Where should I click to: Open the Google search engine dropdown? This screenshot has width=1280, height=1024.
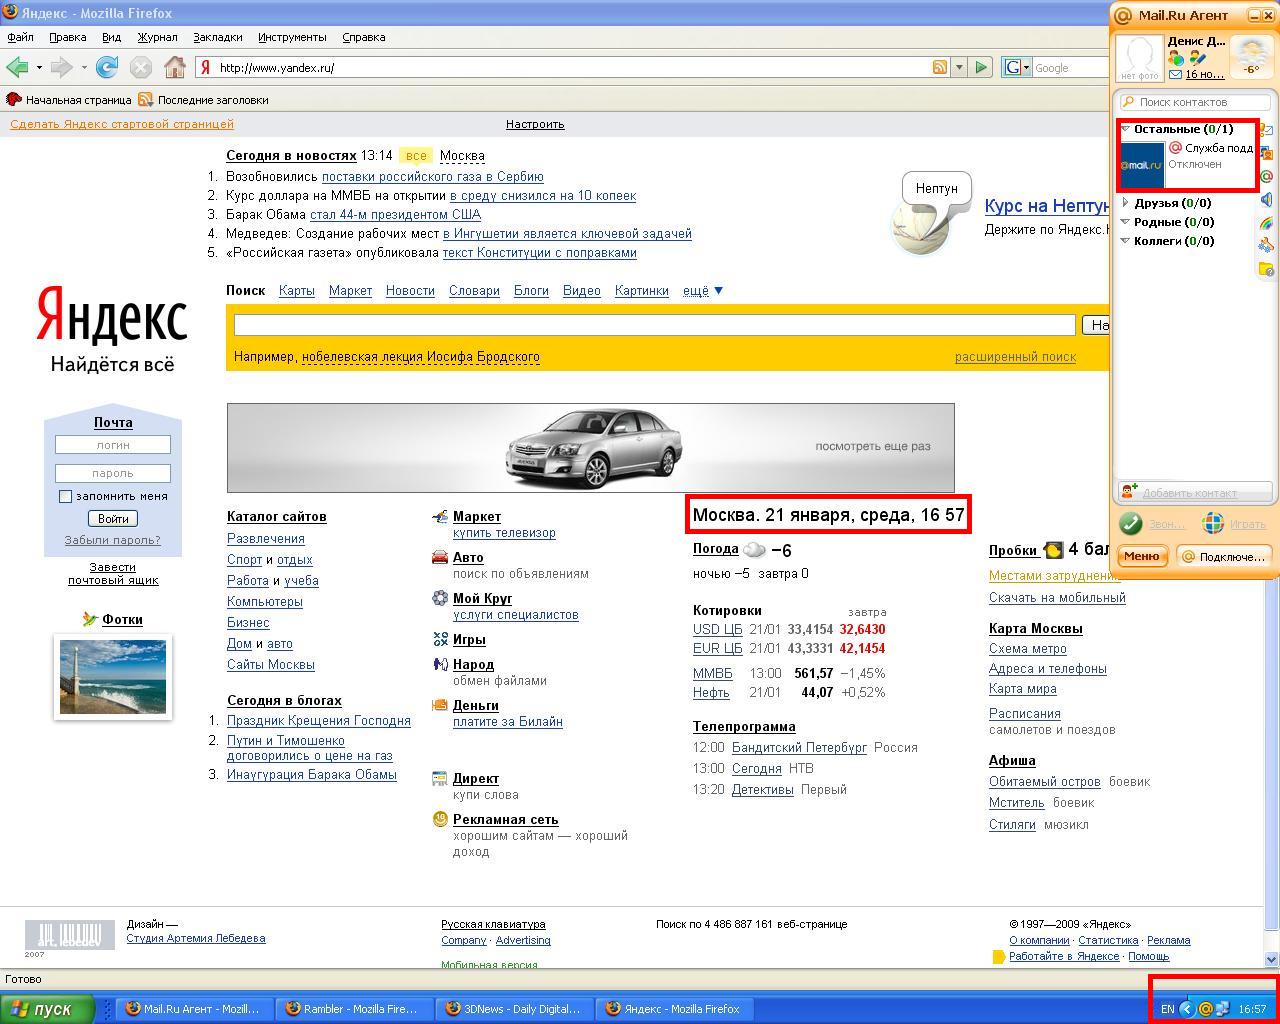click(x=1016, y=68)
